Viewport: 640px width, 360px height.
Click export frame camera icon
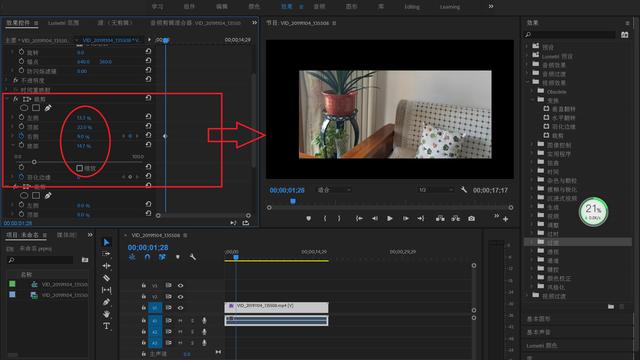tap(471, 219)
